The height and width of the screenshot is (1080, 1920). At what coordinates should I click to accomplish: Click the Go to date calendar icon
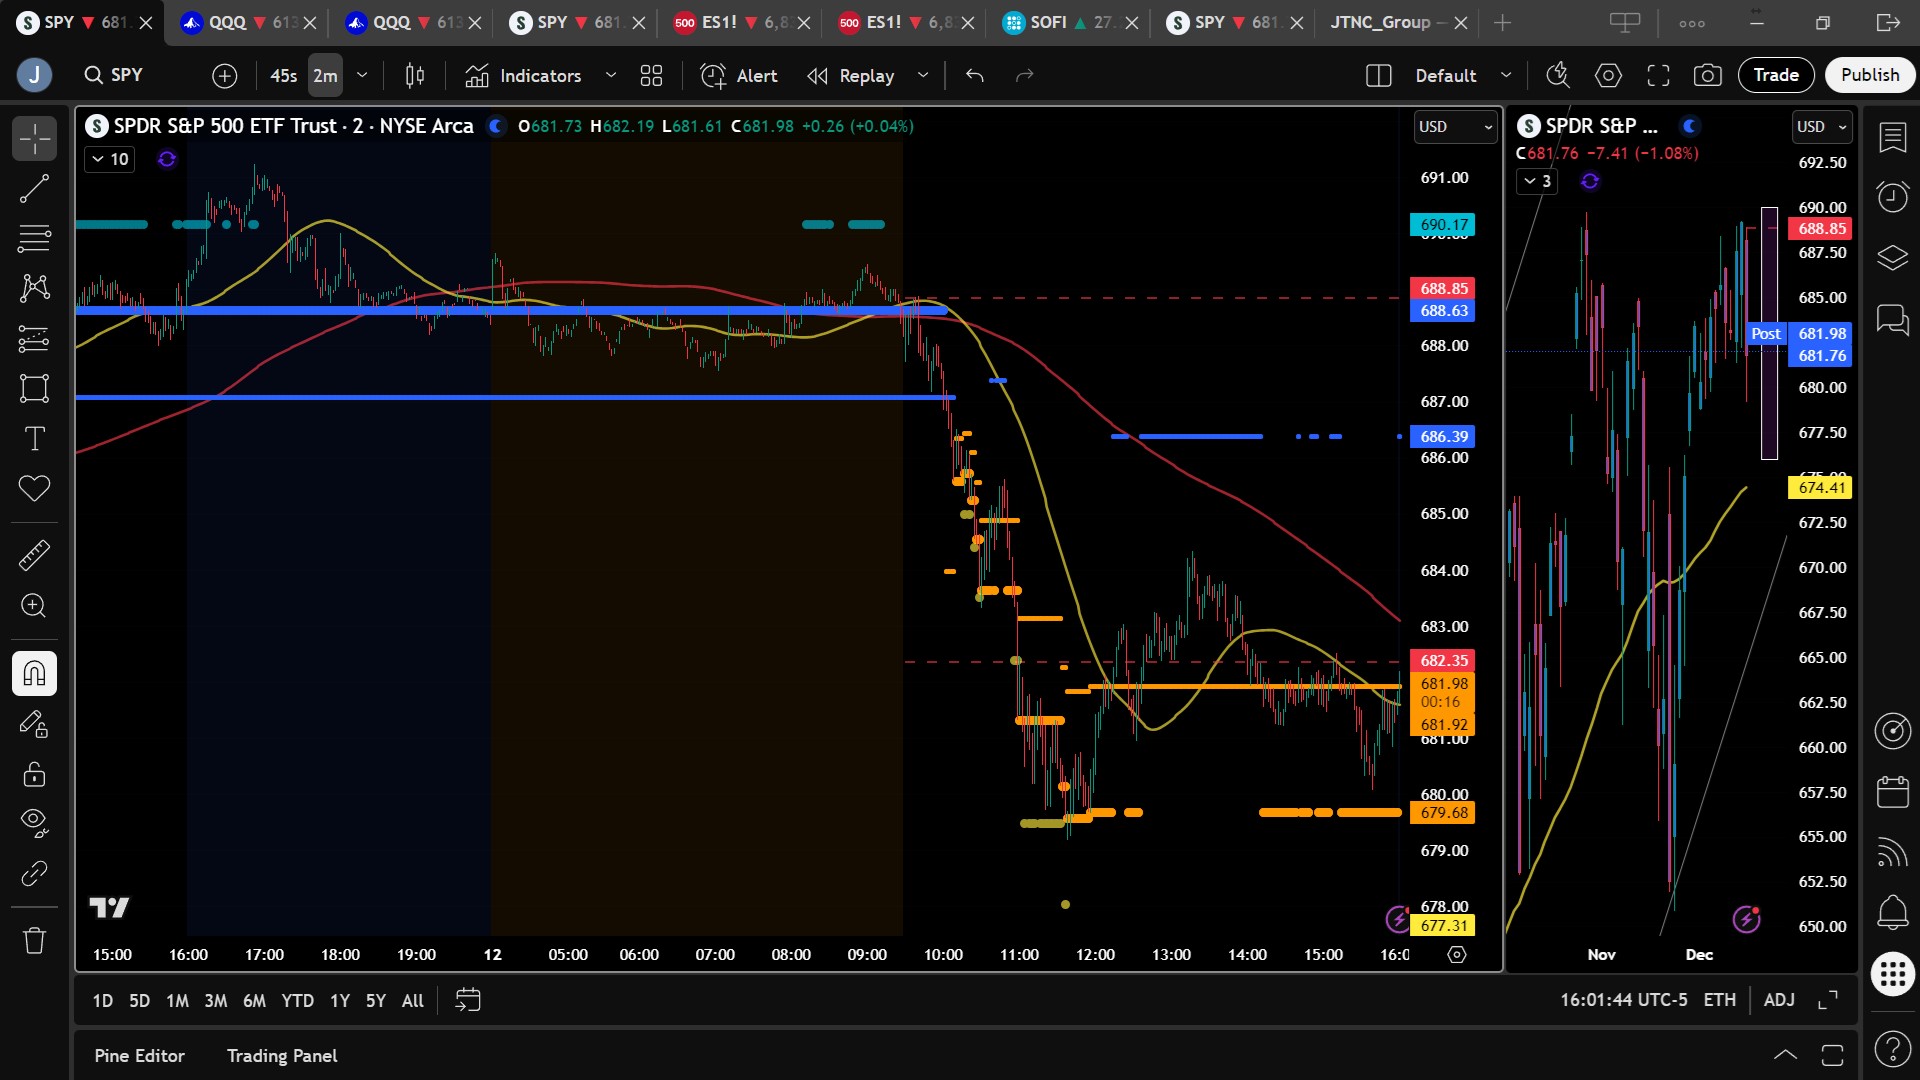coord(467,1000)
